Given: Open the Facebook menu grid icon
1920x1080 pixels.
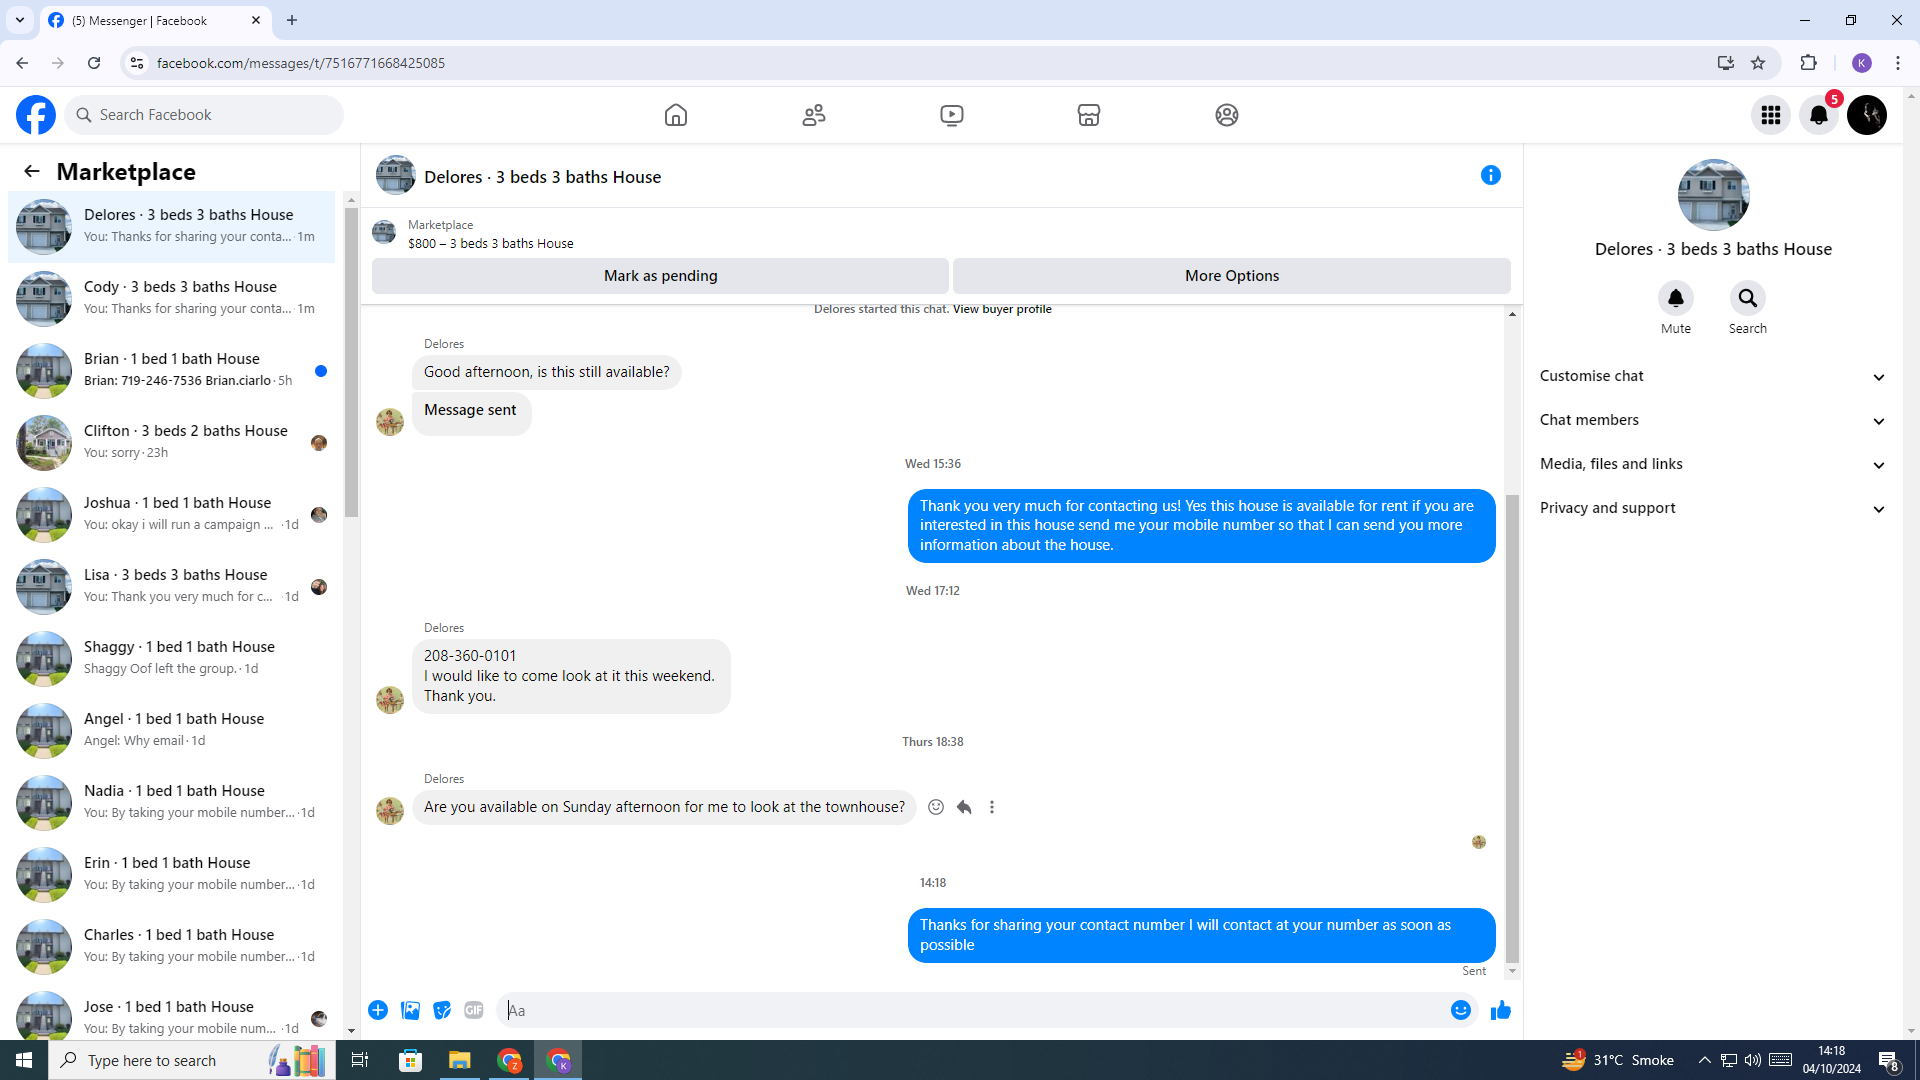Looking at the screenshot, I should pos(1771,115).
